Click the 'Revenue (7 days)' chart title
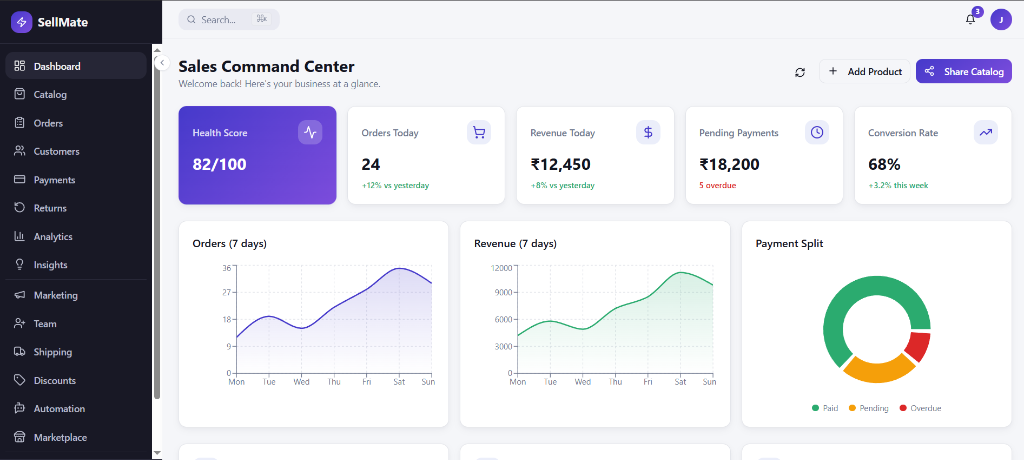Image resolution: width=1024 pixels, height=460 pixels. (515, 244)
